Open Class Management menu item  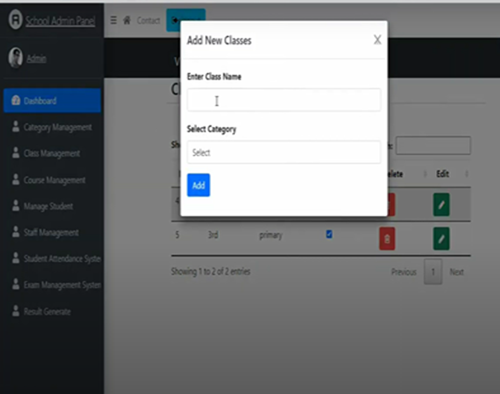[52, 153]
